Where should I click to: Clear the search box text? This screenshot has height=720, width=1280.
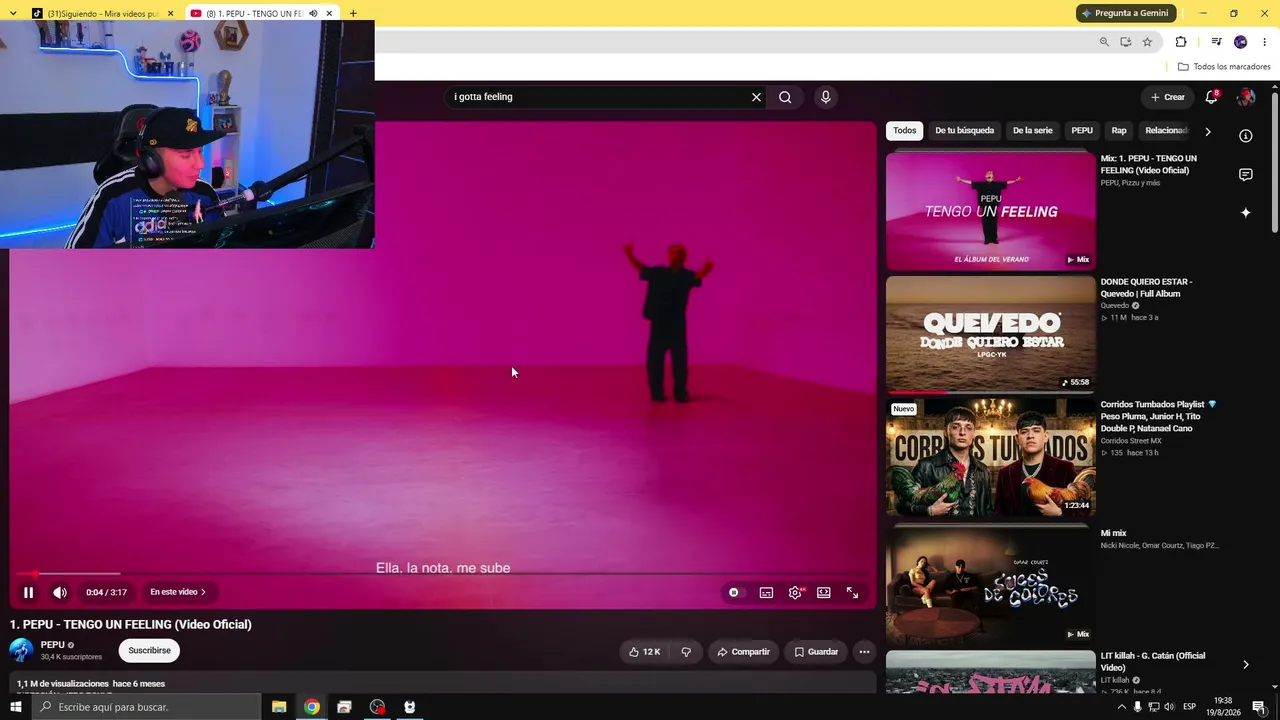pyautogui.click(x=756, y=97)
